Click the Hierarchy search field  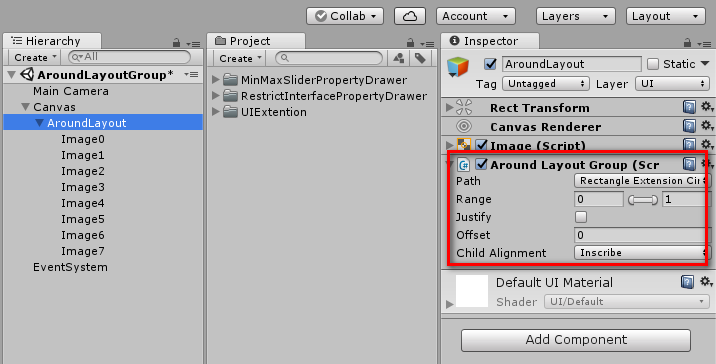point(129,57)
